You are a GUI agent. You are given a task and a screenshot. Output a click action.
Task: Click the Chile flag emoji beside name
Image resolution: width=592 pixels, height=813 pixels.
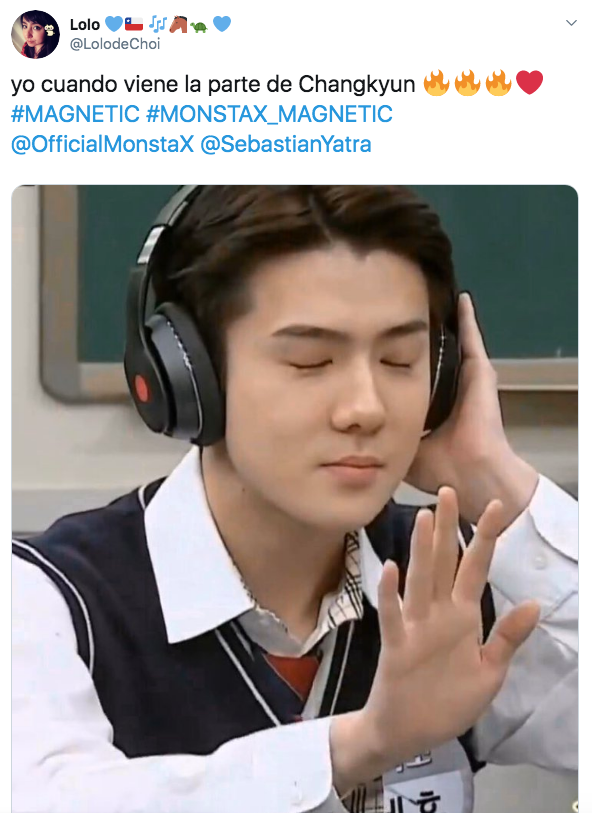[134, 24]
